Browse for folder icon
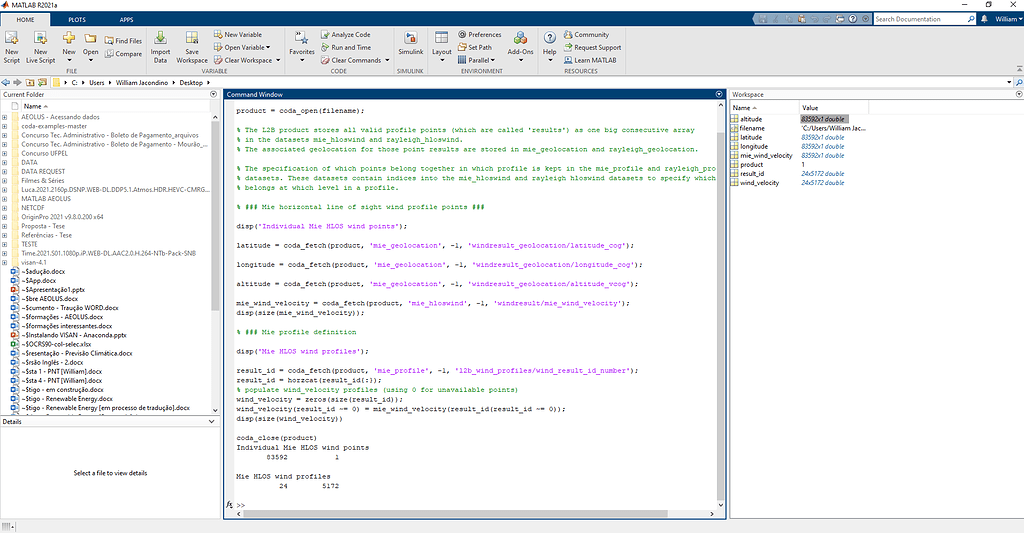The width and height of the screenshot is (1024, 533). (x=42, y=82)
